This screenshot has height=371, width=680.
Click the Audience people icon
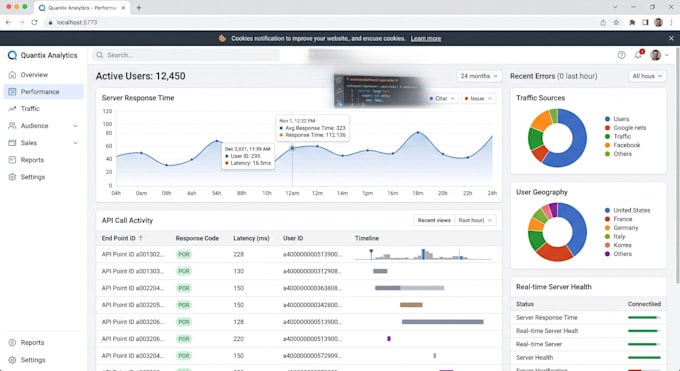point(12,125)
